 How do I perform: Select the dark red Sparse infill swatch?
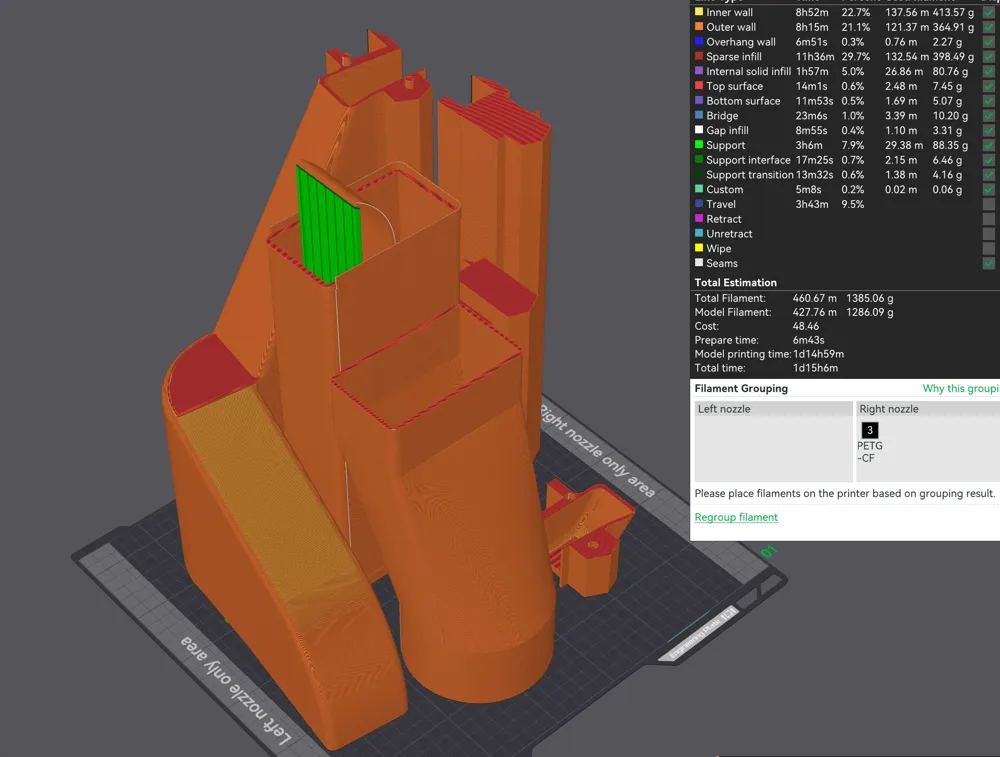[699, 56]
